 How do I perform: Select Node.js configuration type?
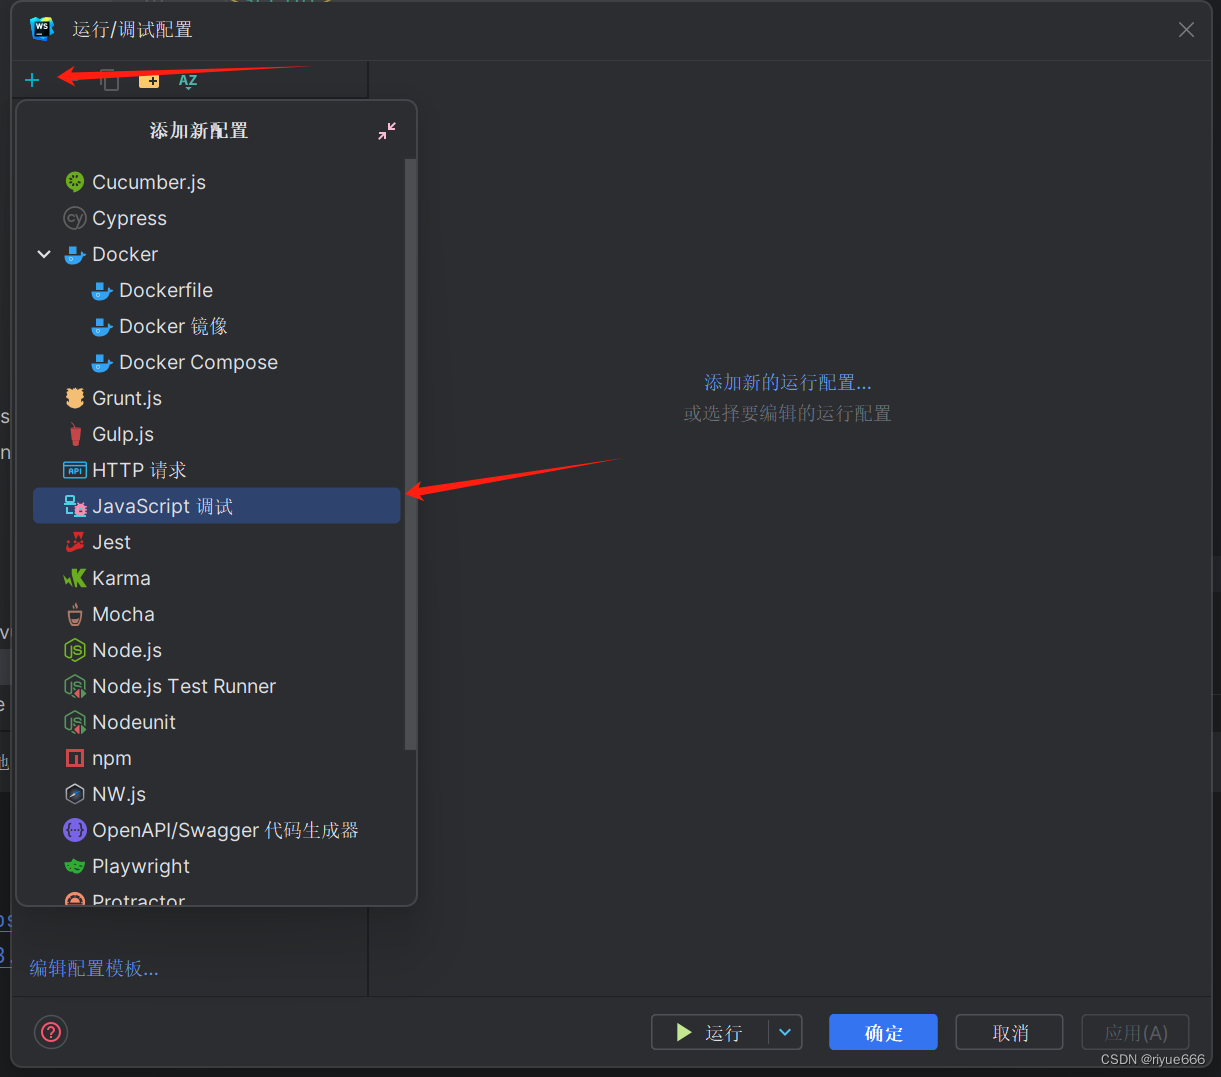(x=216, y=650)
